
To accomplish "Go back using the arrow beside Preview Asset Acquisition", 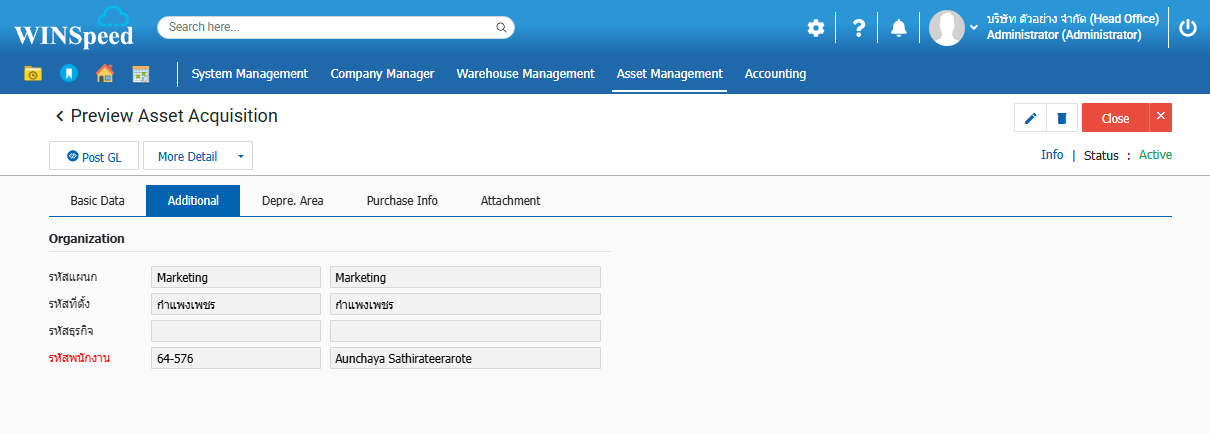I will coord(60,117).
